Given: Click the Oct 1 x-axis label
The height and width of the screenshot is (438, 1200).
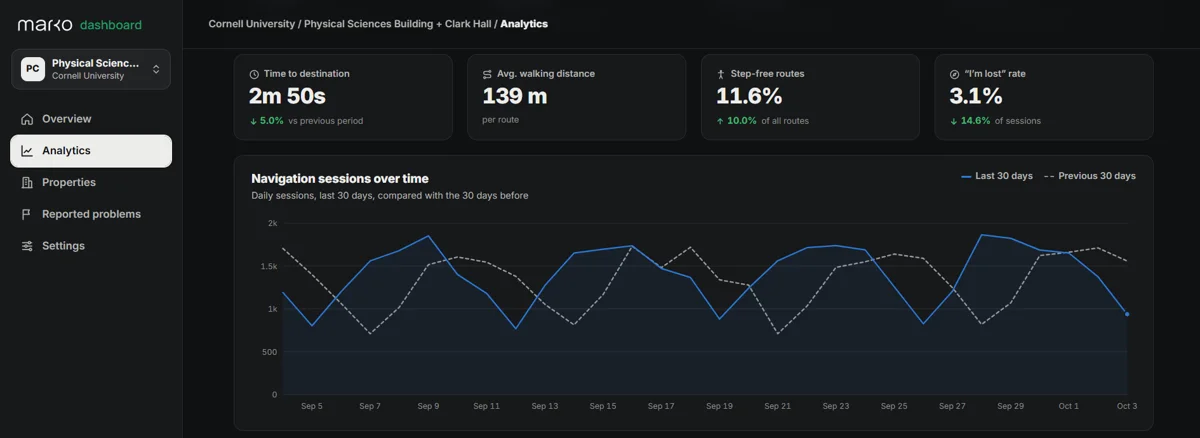Looking at the screenshot, I should pos(1069,407).
